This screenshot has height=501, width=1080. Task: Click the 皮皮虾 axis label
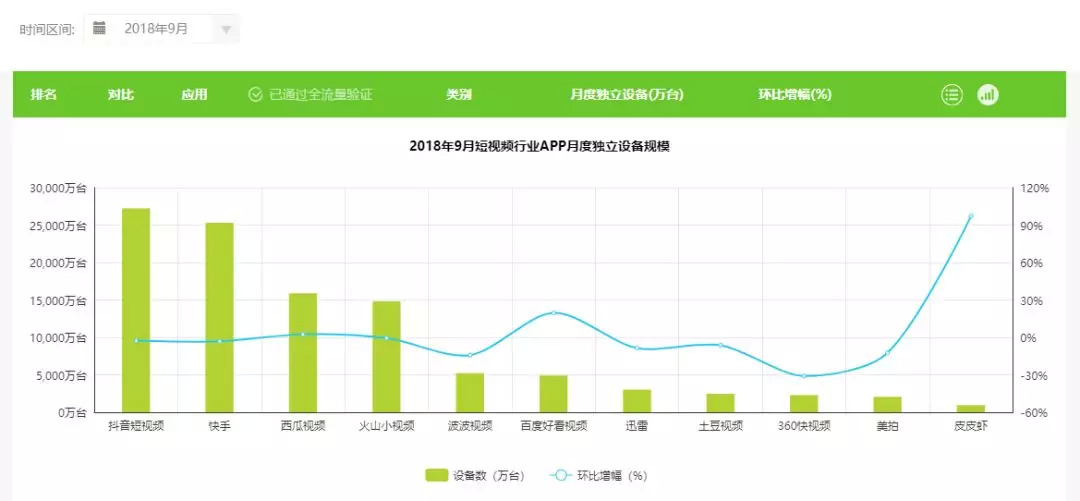coord(971,426)
